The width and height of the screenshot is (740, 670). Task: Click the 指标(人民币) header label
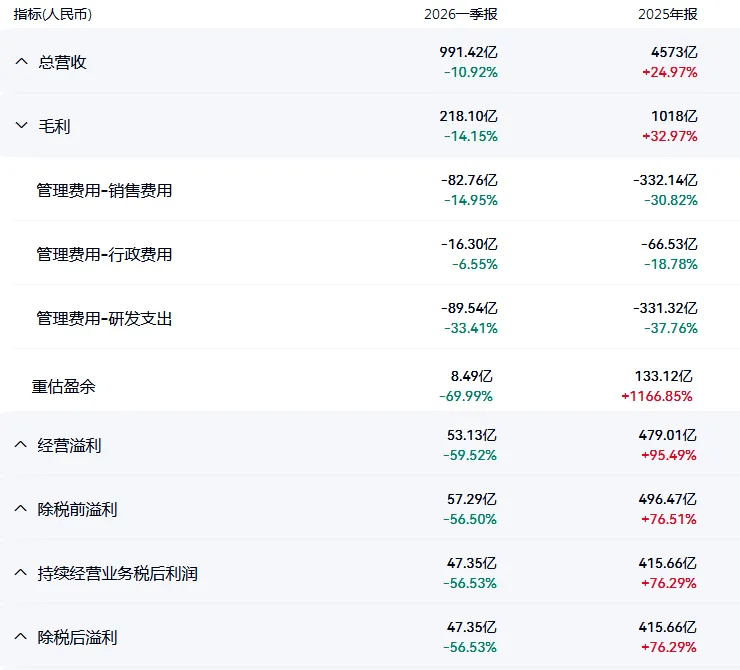[53, 14]
